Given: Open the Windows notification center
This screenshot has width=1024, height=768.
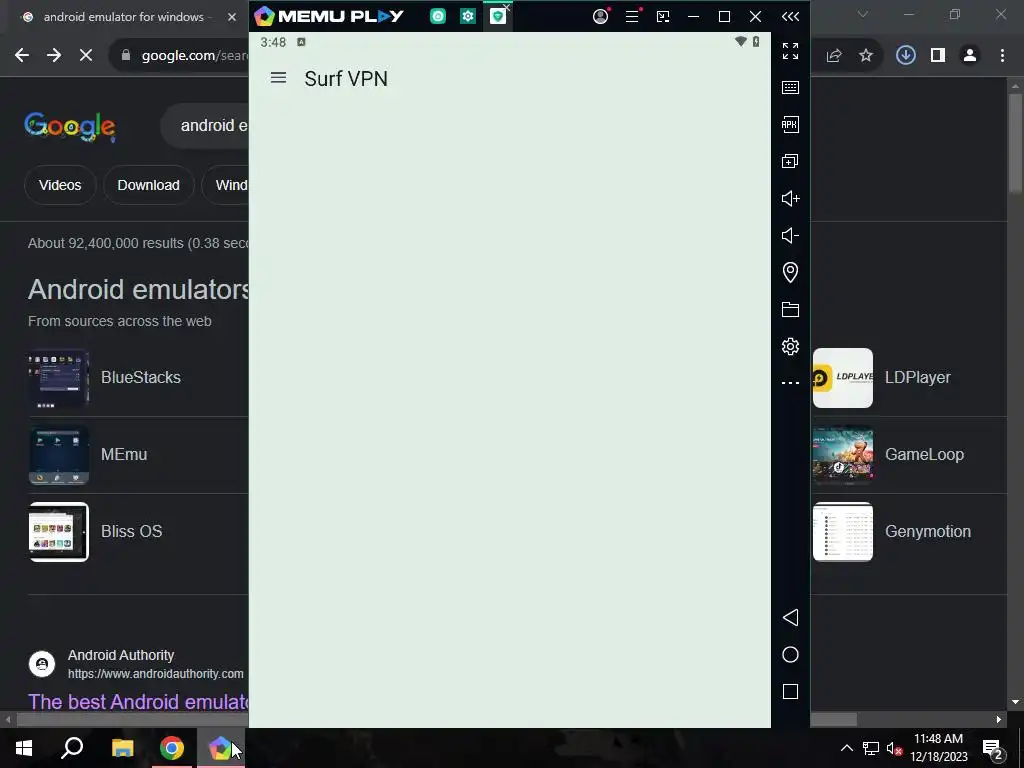Looking at the screenshot, I should (x=993, y=748).
